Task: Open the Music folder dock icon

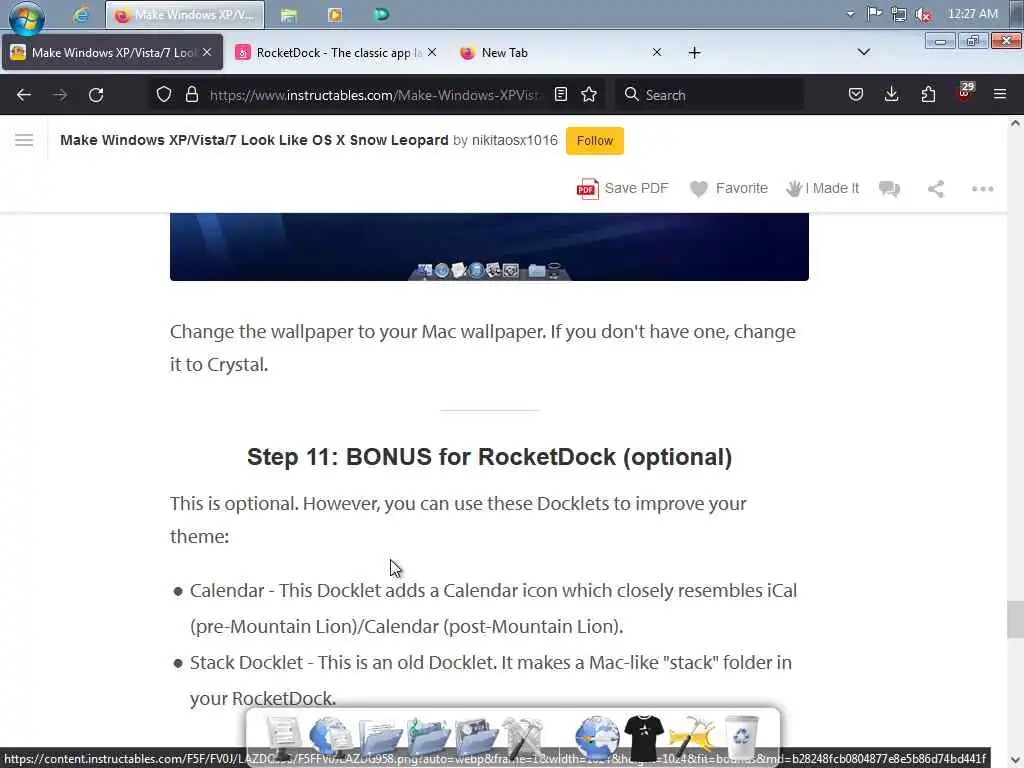Action: (x=428, y=738)
